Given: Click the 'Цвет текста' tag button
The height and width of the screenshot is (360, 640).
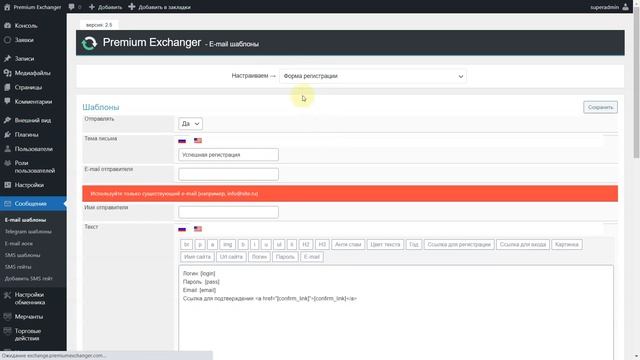Looking at the screenshot, I should coord(385,244).
